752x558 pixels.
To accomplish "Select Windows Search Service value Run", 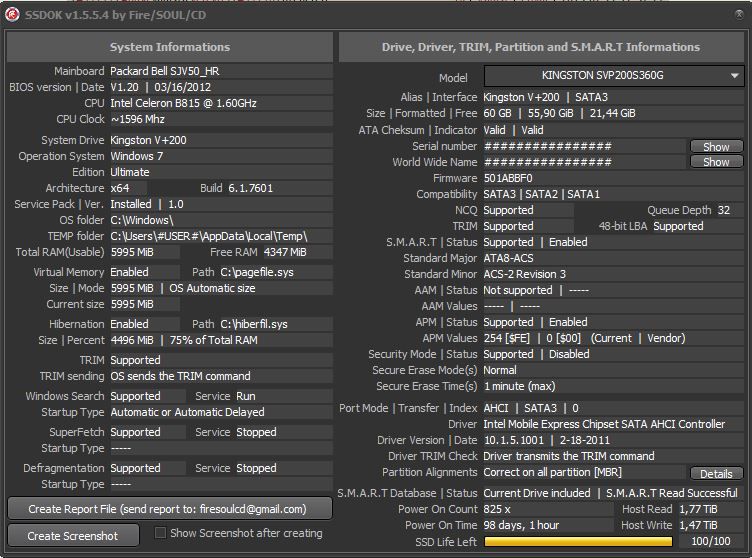I will click(246, 396).
